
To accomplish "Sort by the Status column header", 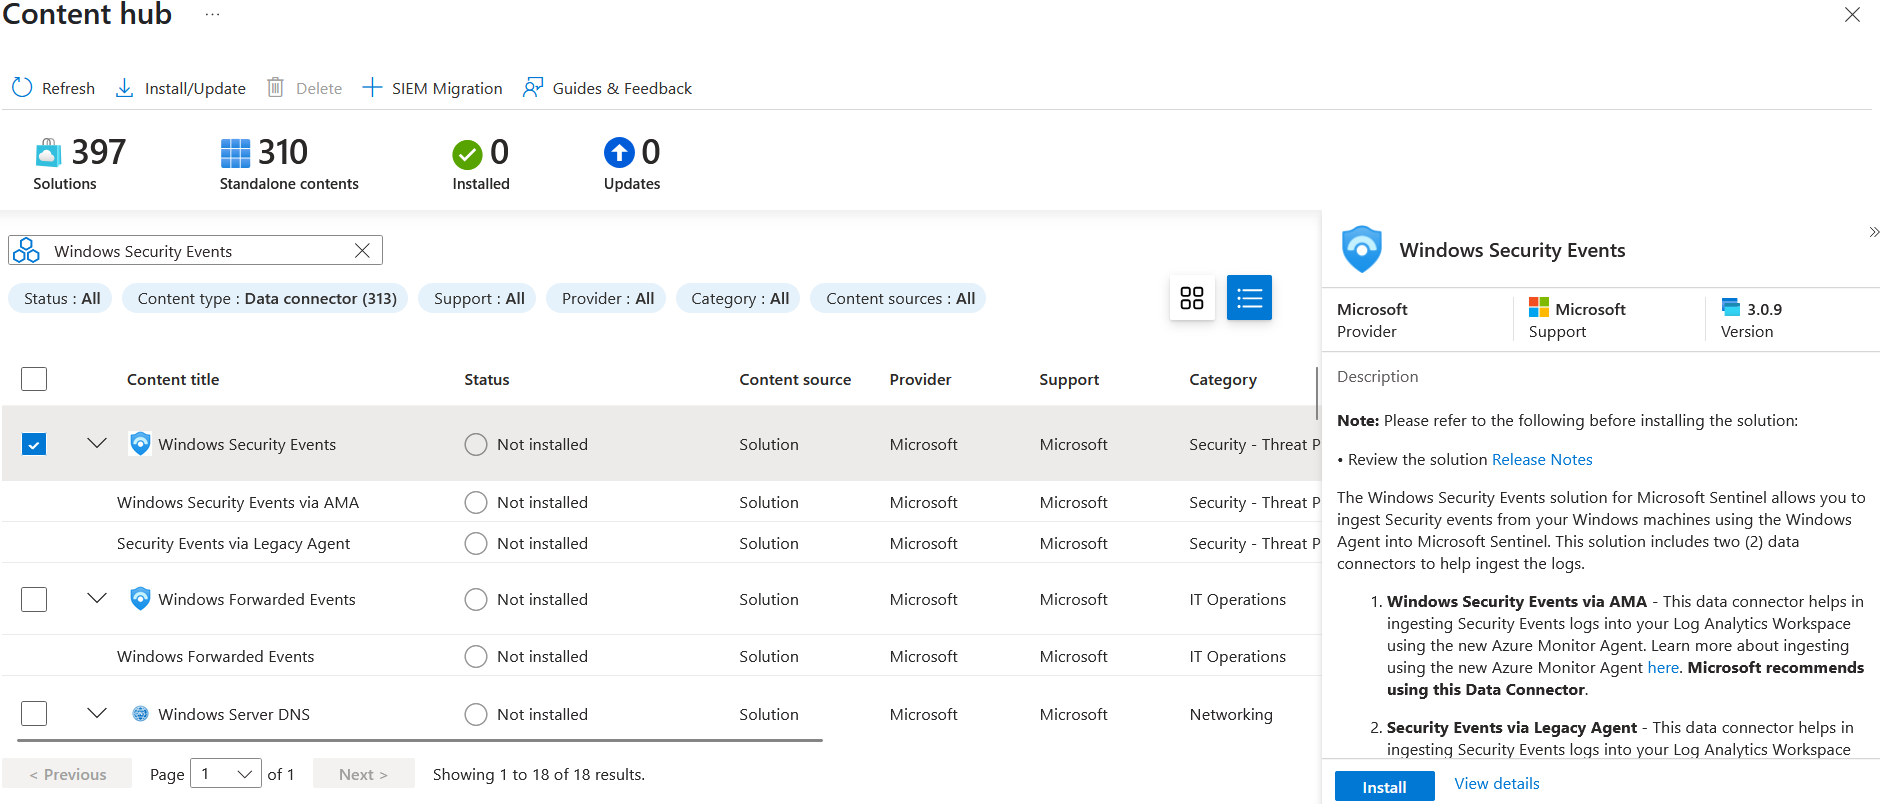I will pyautogui.click(x=487, y=379).
